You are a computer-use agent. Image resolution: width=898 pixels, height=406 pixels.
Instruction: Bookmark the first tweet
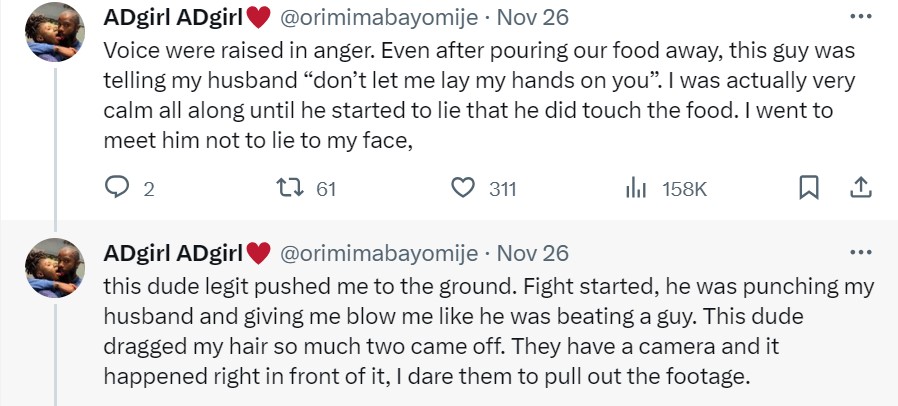tap(810, 187)
